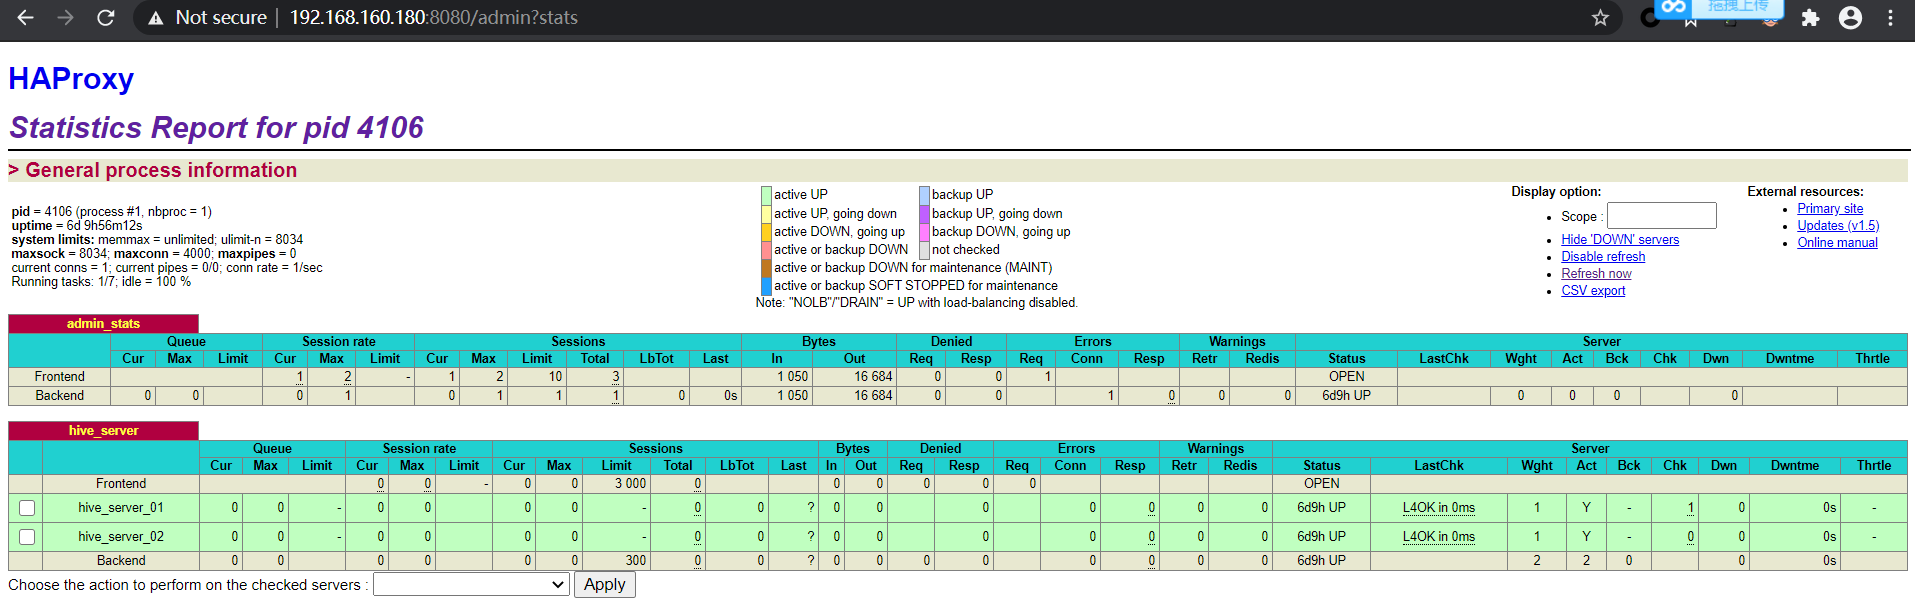Screen dimensions: 1915x608
Task: Open the Online manual link
Action: [x=1837, y=243]
